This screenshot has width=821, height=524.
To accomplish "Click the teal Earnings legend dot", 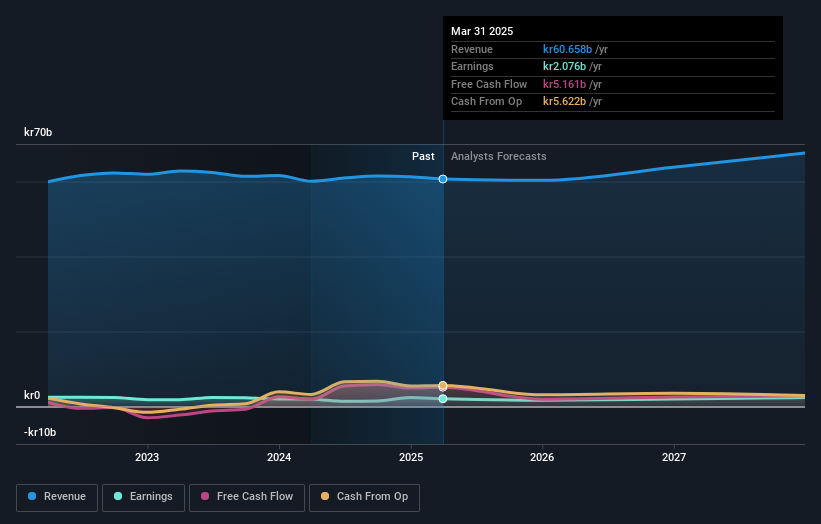I will [x=118, y=496].
